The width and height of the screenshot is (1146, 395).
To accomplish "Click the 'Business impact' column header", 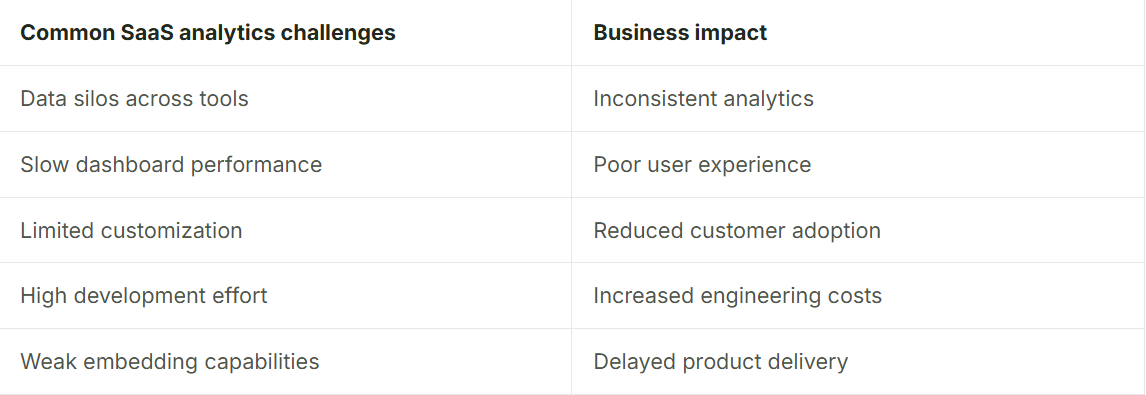I will pos(858,33).
